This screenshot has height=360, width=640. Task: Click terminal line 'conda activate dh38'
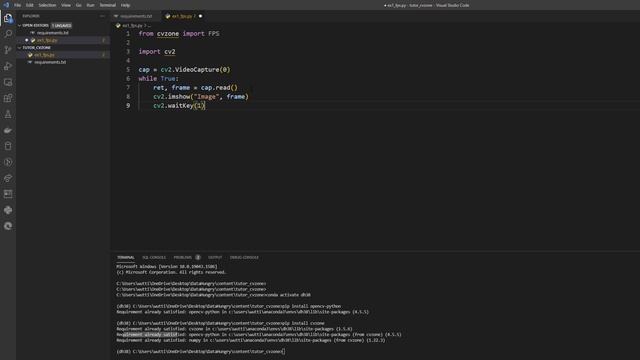click(213, 295)
